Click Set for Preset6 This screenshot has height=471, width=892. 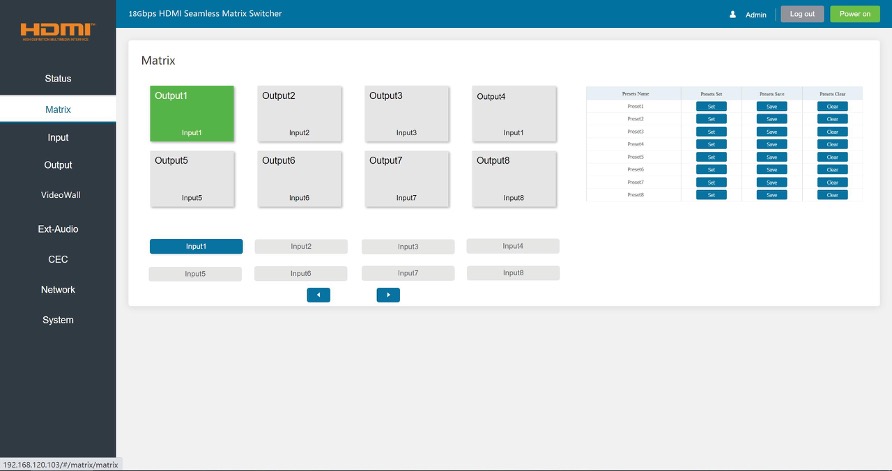tap(711, 170)
